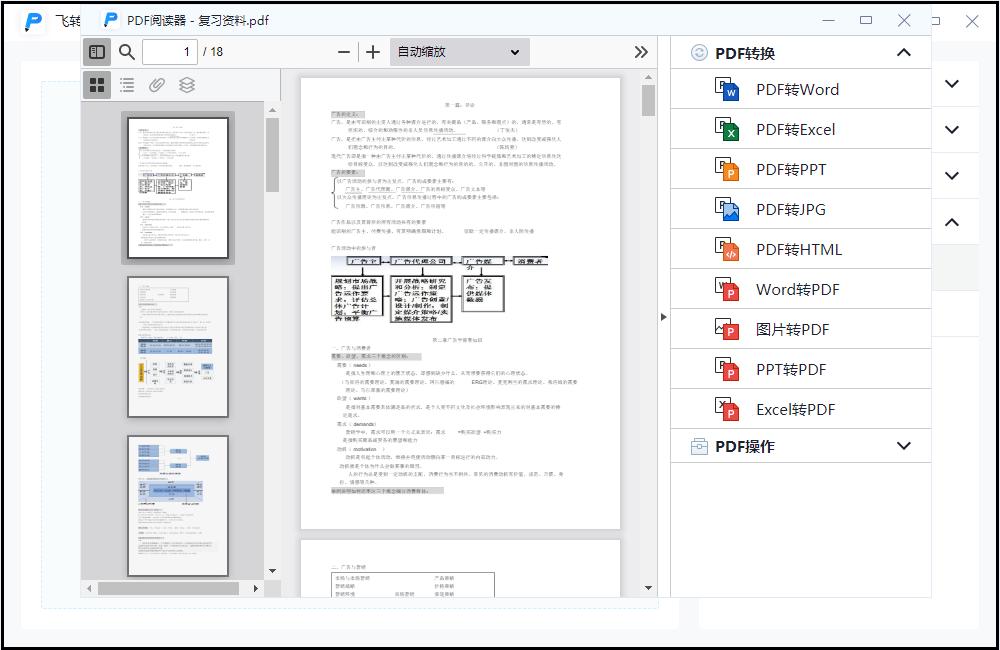Expand the PDF操作 section
This screenshot has width=1000, height=650.
(903, 446)
